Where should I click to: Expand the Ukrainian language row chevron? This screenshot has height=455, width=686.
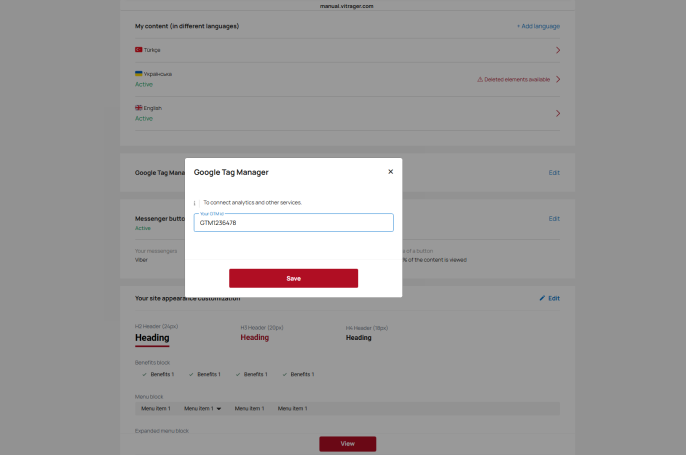[x=558, y=79]
